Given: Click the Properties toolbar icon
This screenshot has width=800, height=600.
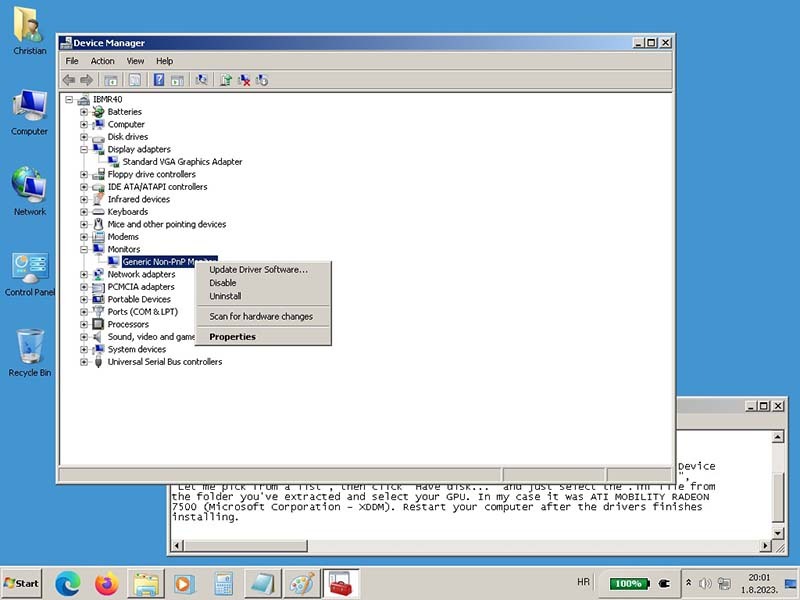Looking at the screenshot, I should click(x=134, y=80).
